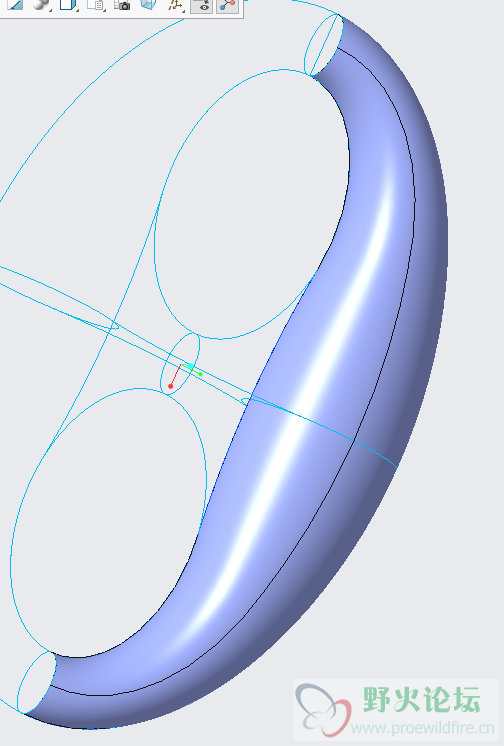Toggle the spin center nodes icon
The height and width of the screenshot is (746, 504).
pos(227,6)
